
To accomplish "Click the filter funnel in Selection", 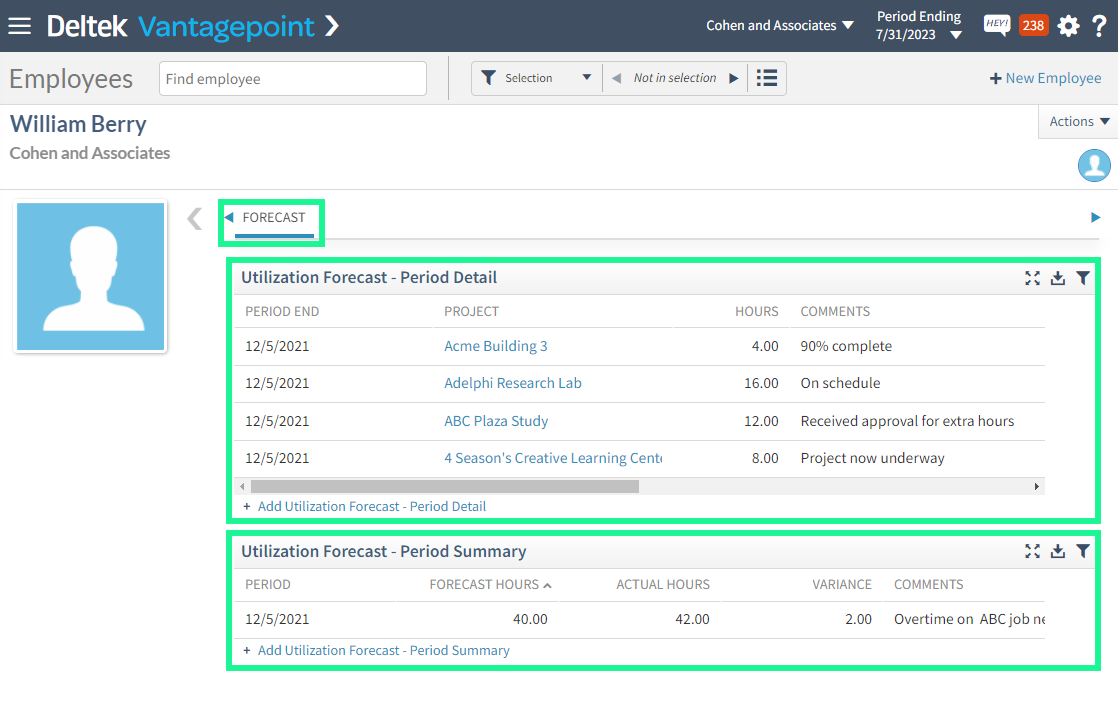I will click(488, 78).
